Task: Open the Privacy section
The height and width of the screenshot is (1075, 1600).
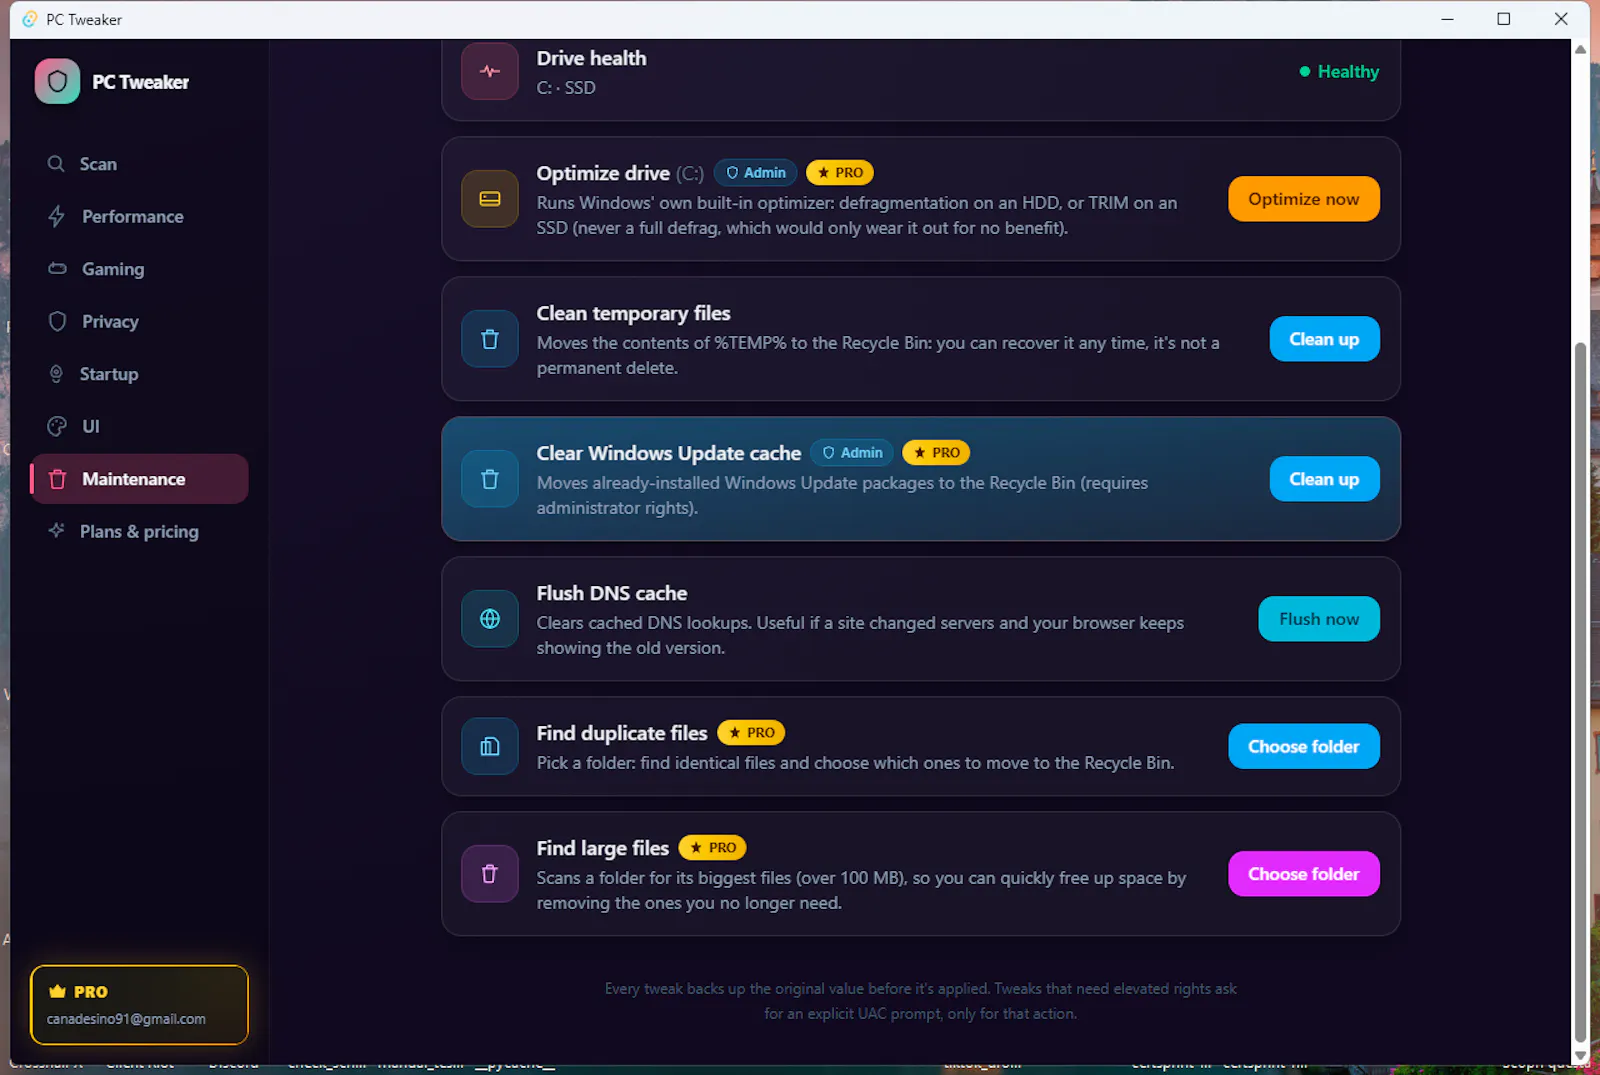Action: [x=139, y=321]
